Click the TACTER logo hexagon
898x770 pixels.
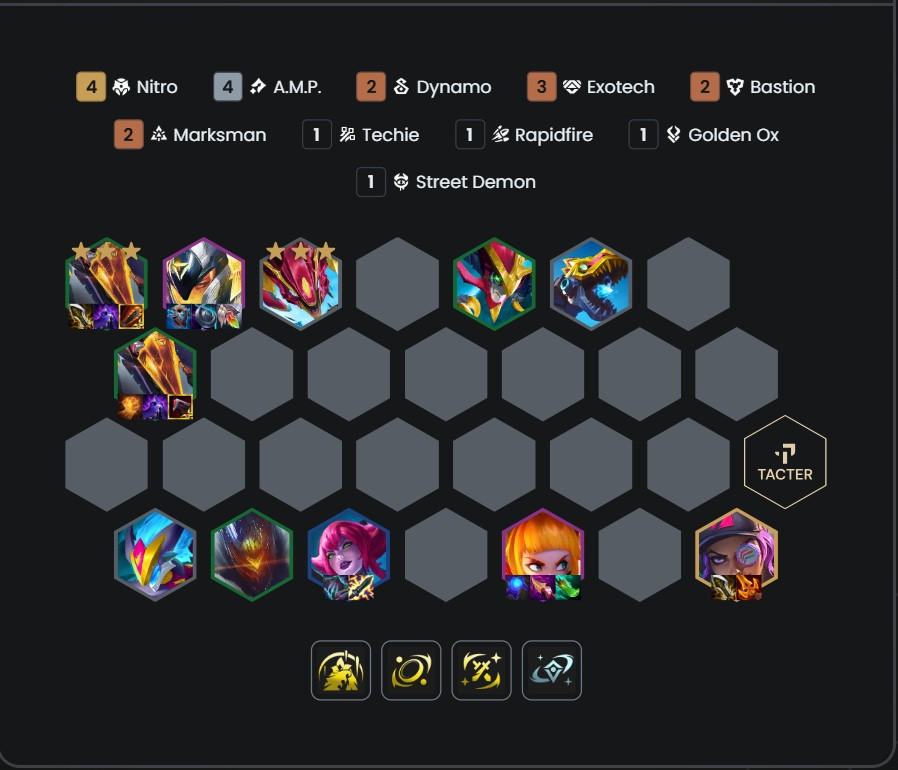(x=785, y=462)
